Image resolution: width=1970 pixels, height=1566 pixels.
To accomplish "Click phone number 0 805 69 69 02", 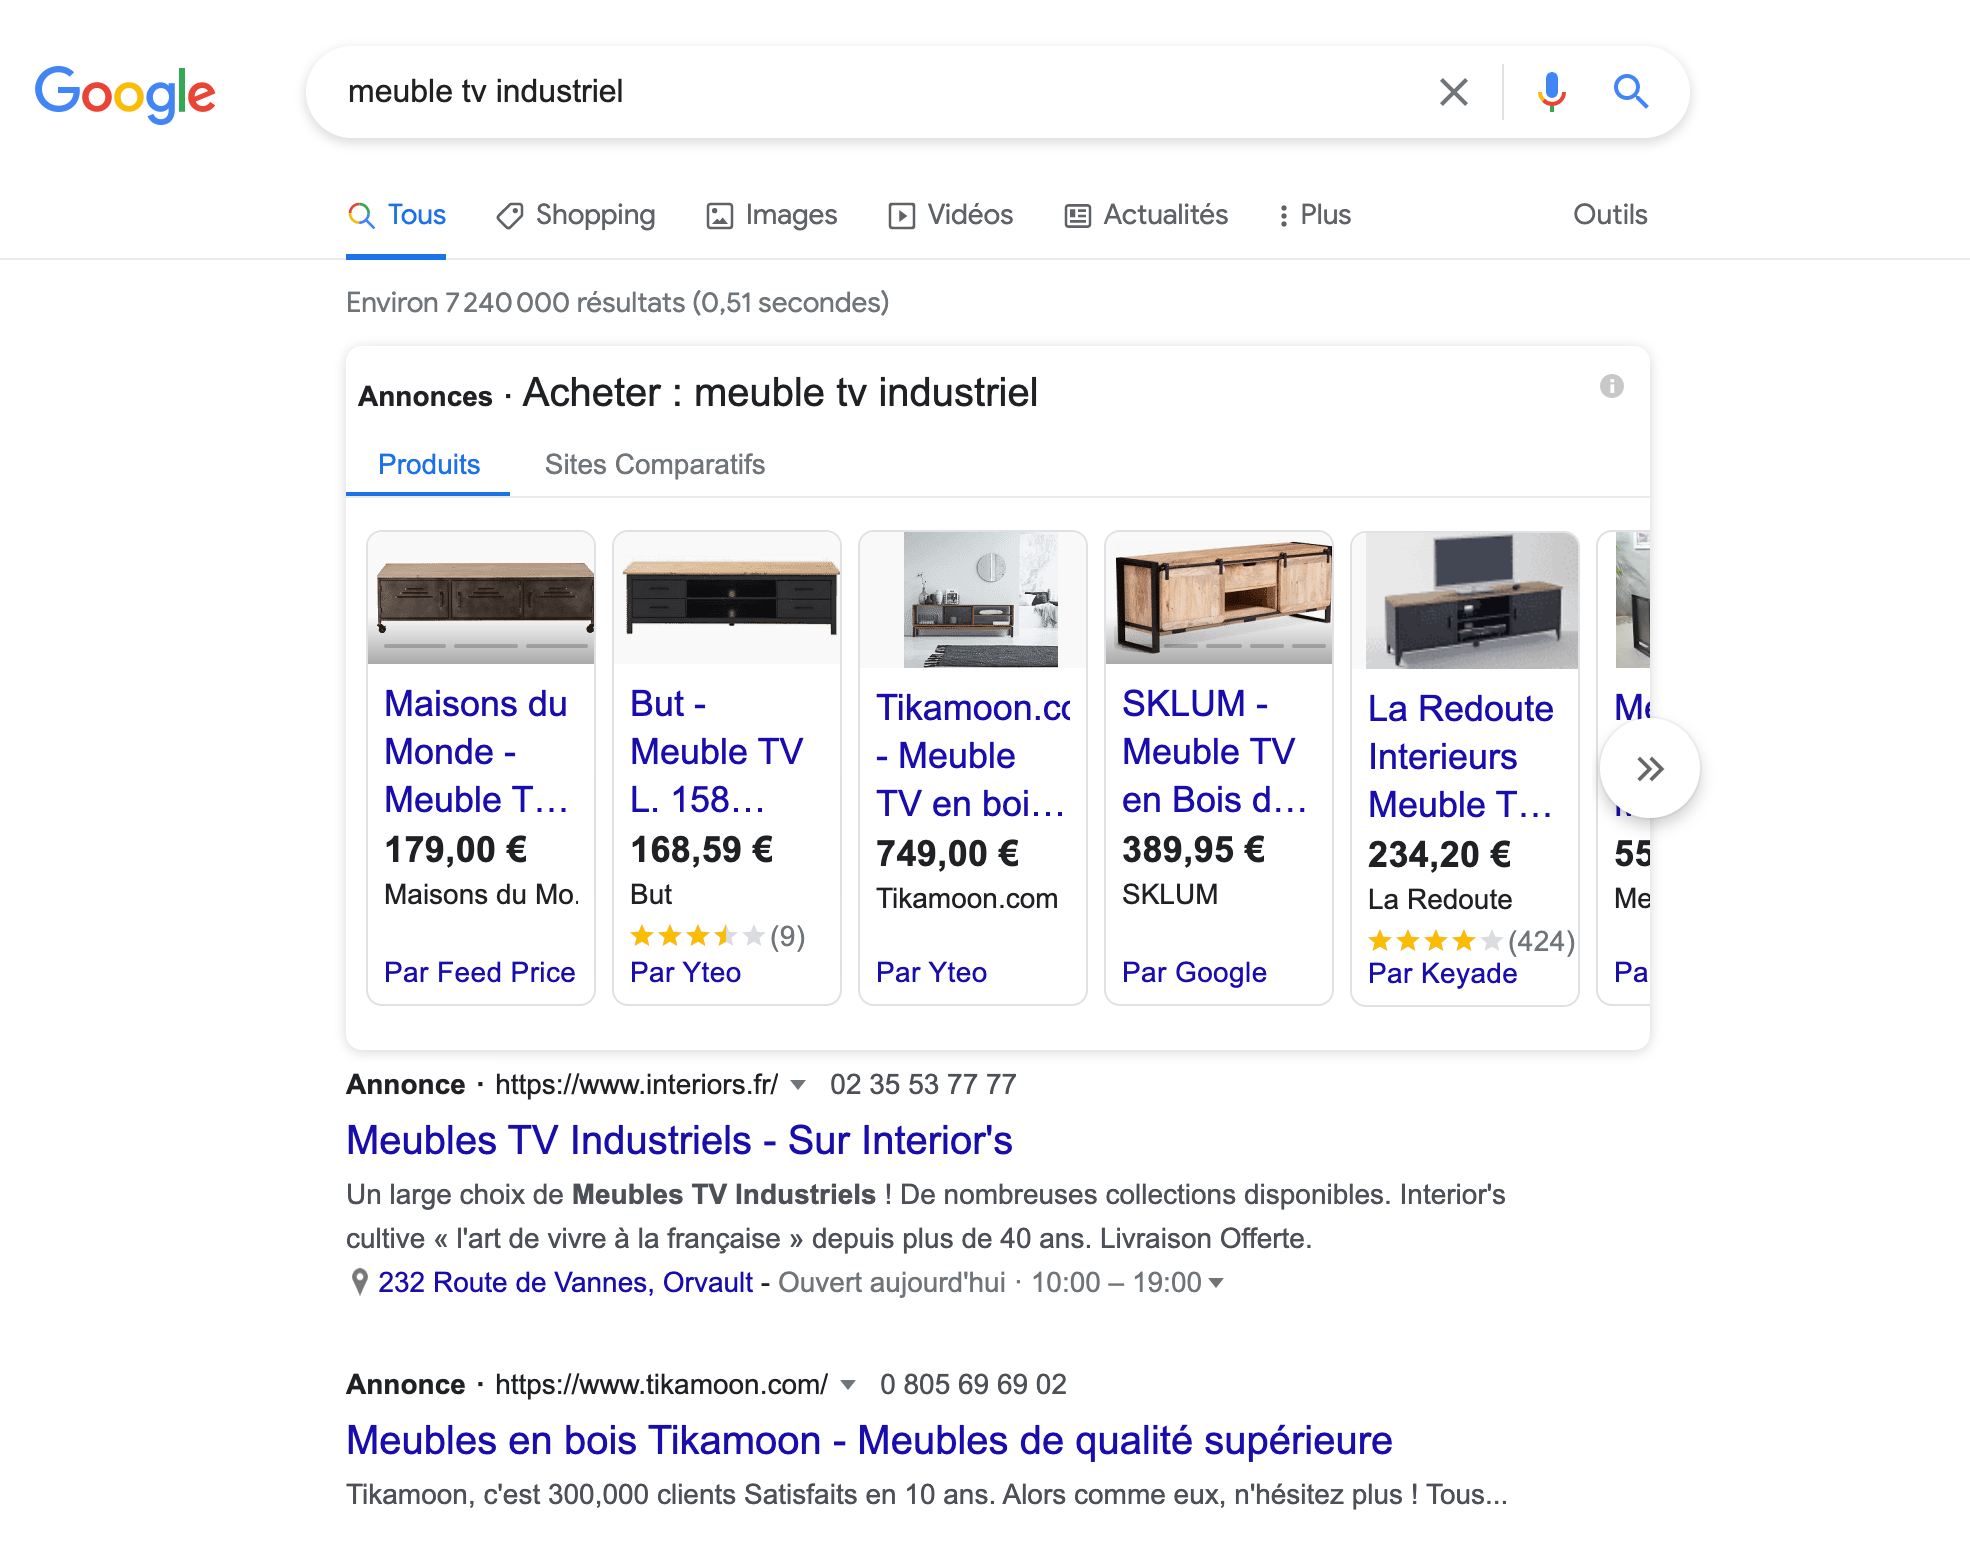I will coord(973,1384).
